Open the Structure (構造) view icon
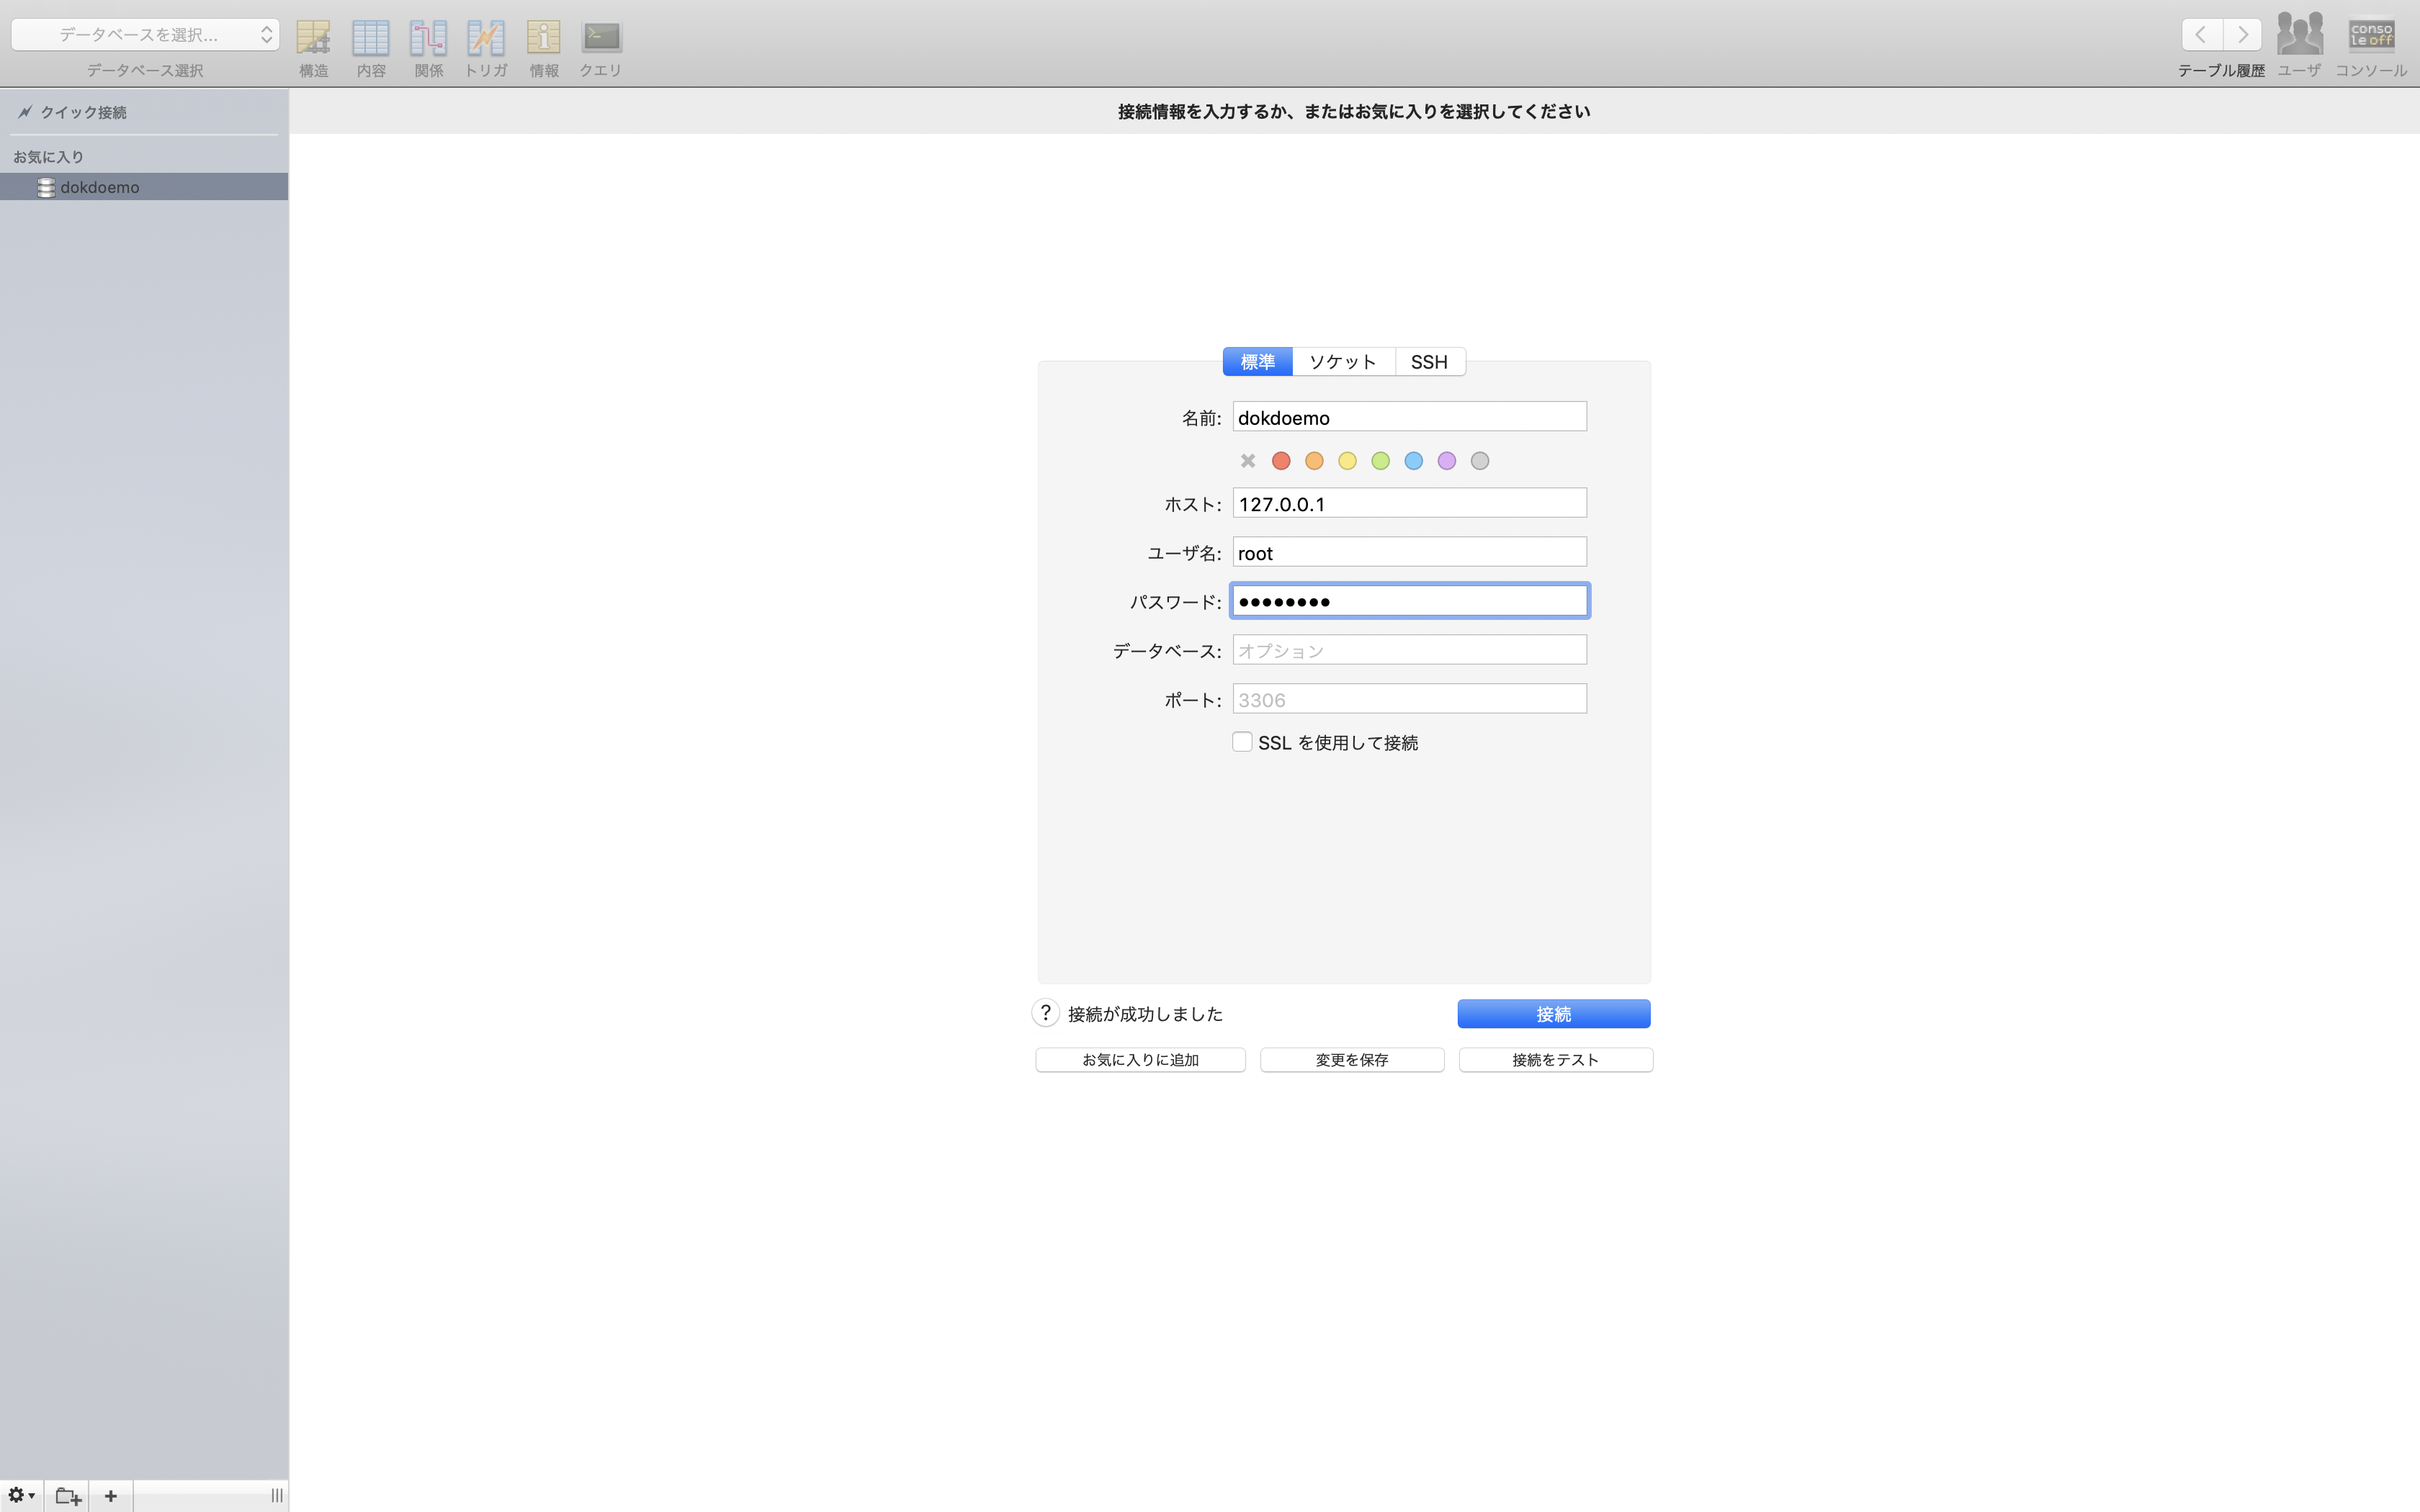Image resolution: width=2420 pixels, height=1512 pixels. point(313,38)
